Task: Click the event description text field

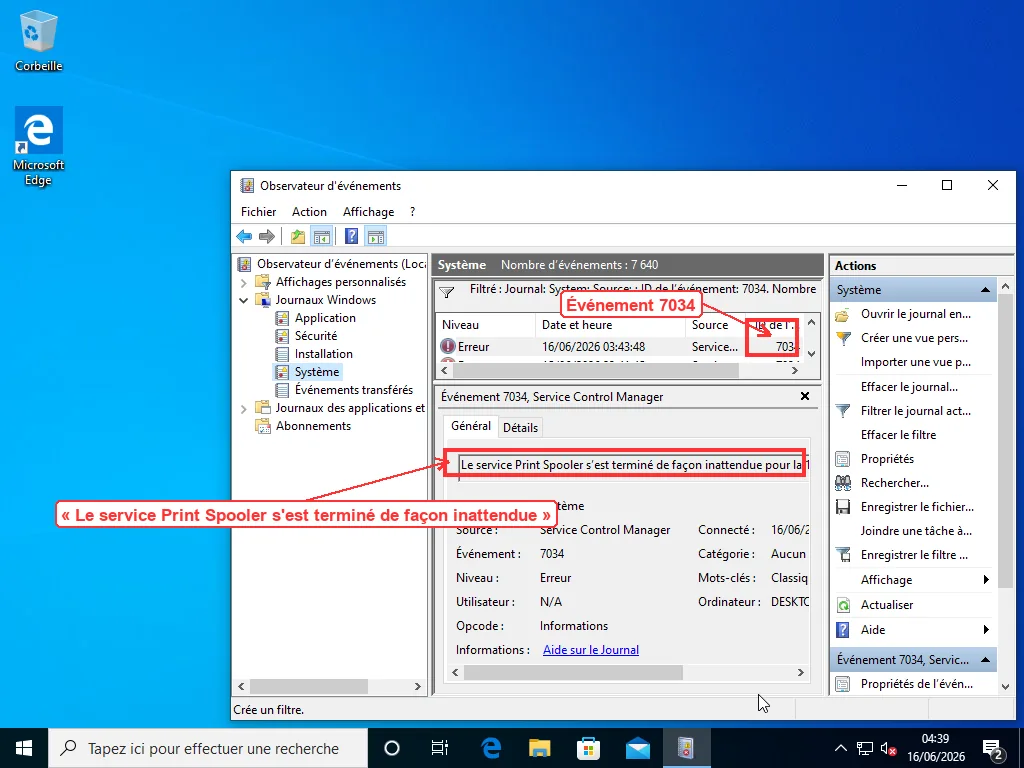Action: click(x=633, y=465)
